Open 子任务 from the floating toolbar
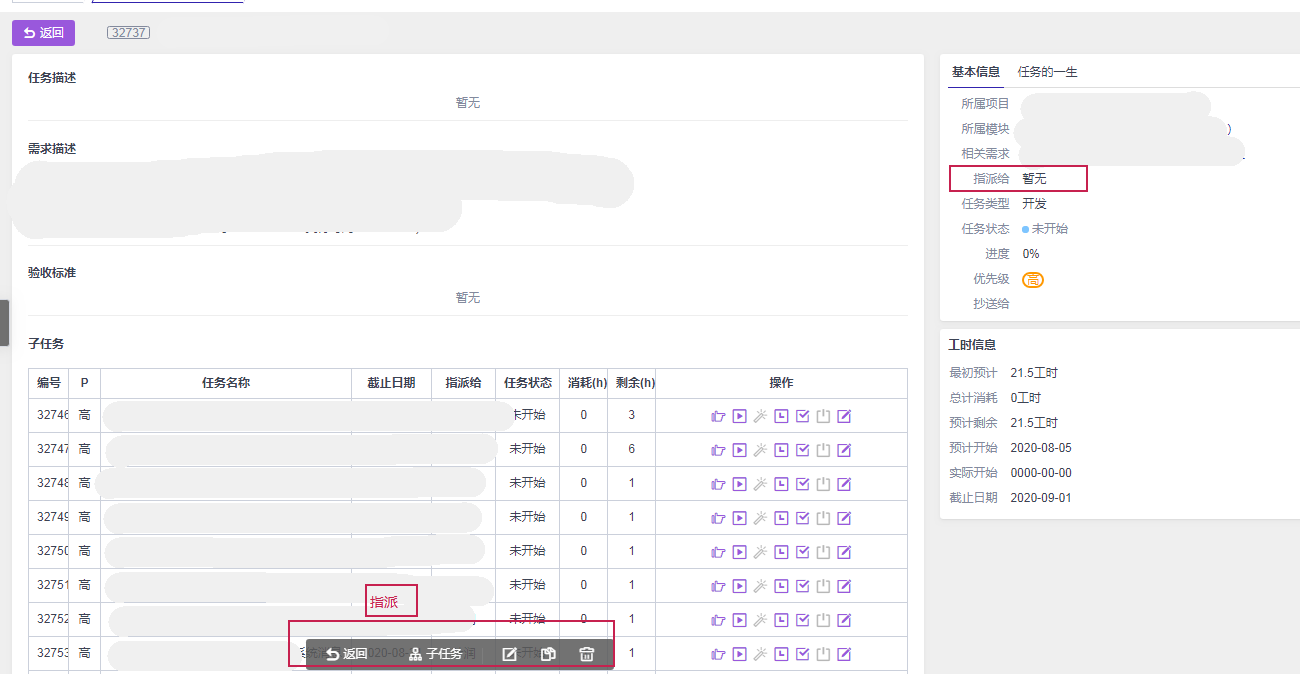1300x674 pixels. click(x=435, y=654)
